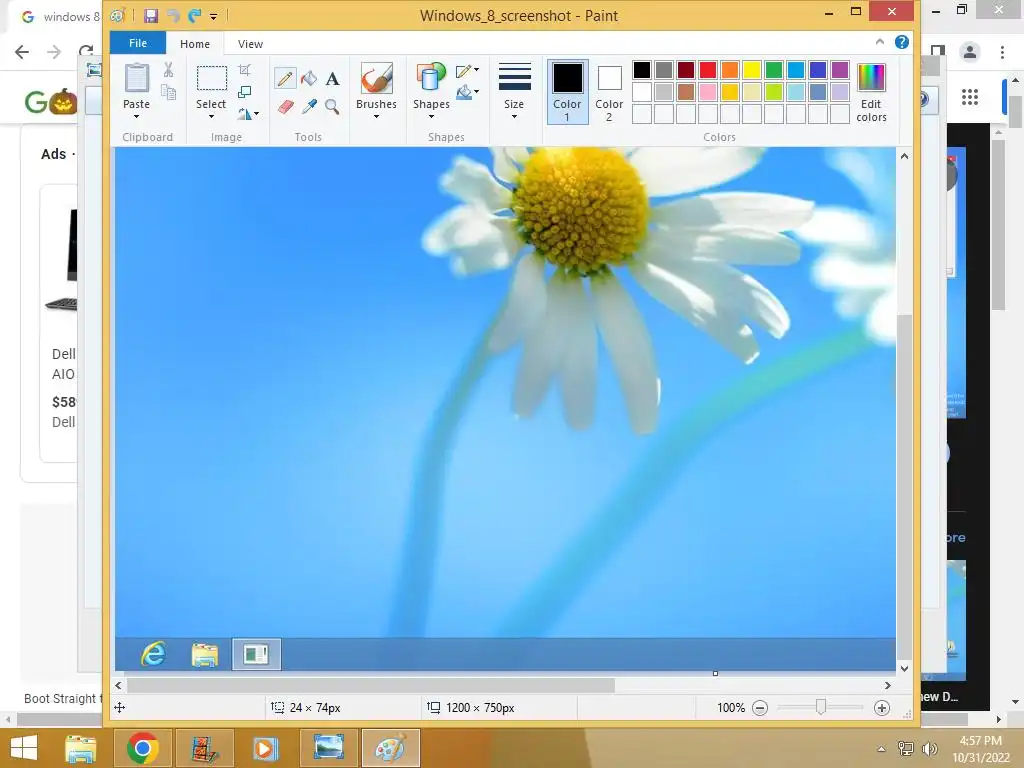Click the 100% zoom level text
This screenshot has height=768, width=1024.
[731, 708]
